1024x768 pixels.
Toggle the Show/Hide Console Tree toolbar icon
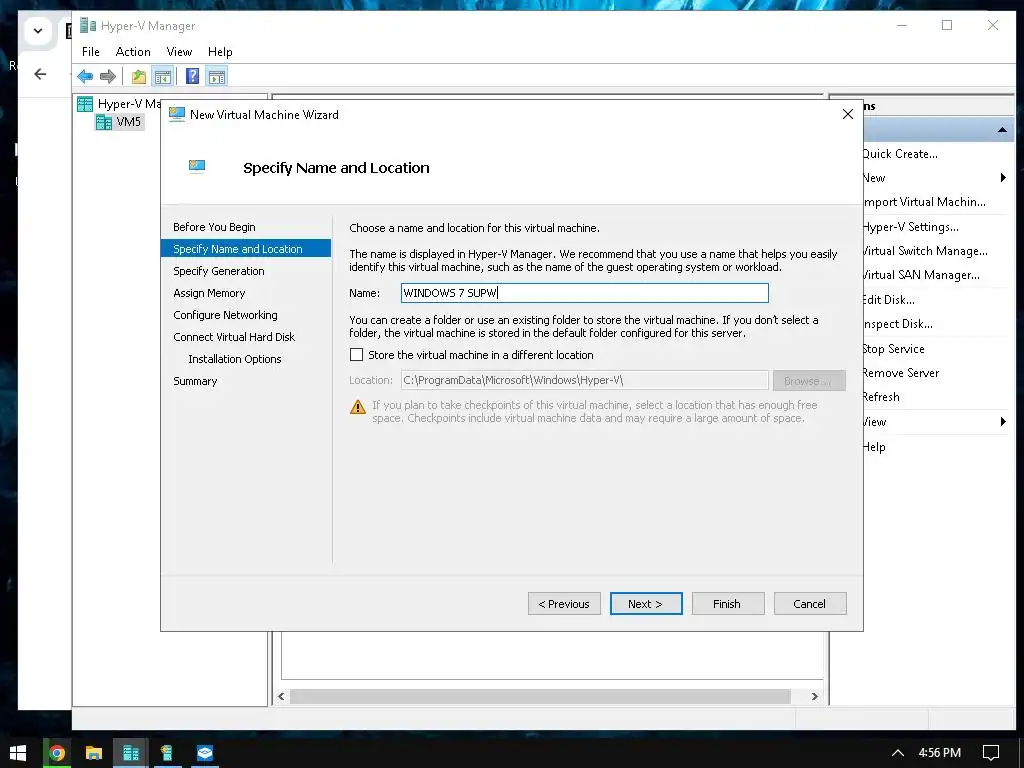coord(163,76)
